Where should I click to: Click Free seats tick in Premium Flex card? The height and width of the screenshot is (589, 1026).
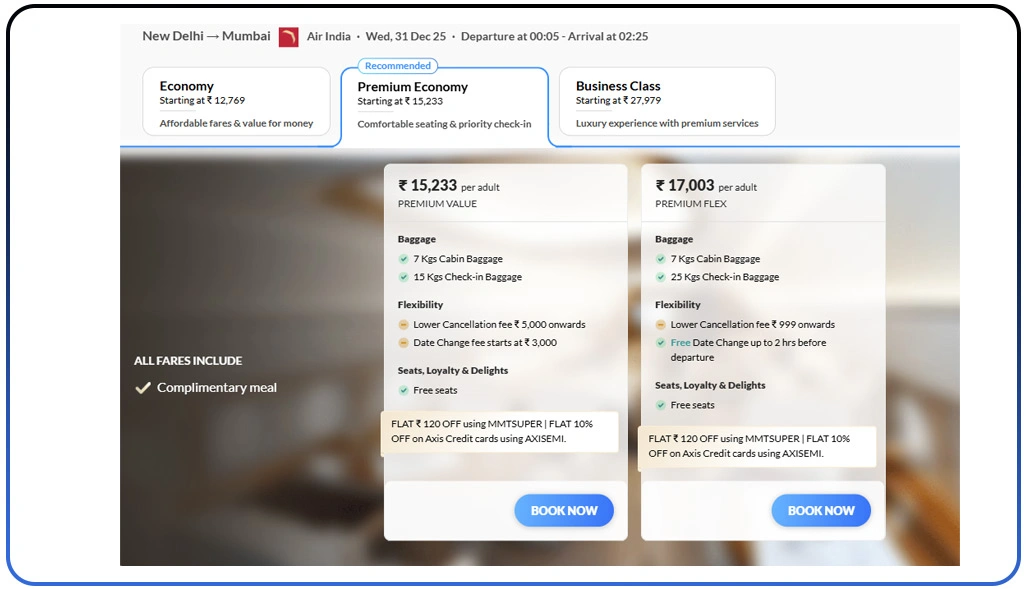[x=661, y=405]
